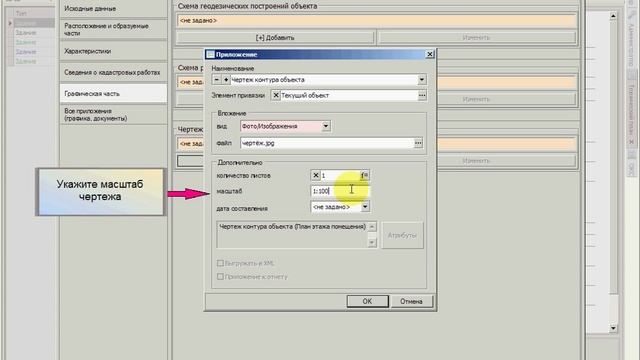This screenshot has height=360, width=640.
Task: Click into the масштаб input field
Action: tap(339, 191)
